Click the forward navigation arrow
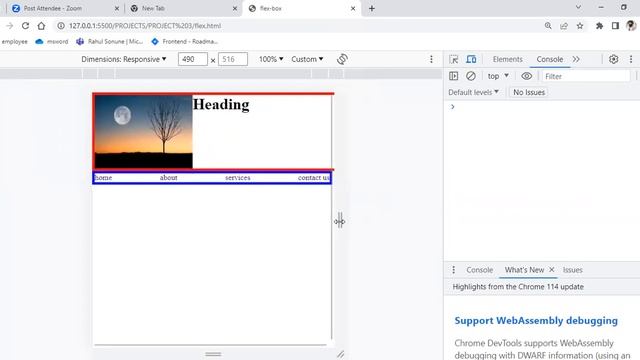The image size is (640, 360). tap(9, 26)
